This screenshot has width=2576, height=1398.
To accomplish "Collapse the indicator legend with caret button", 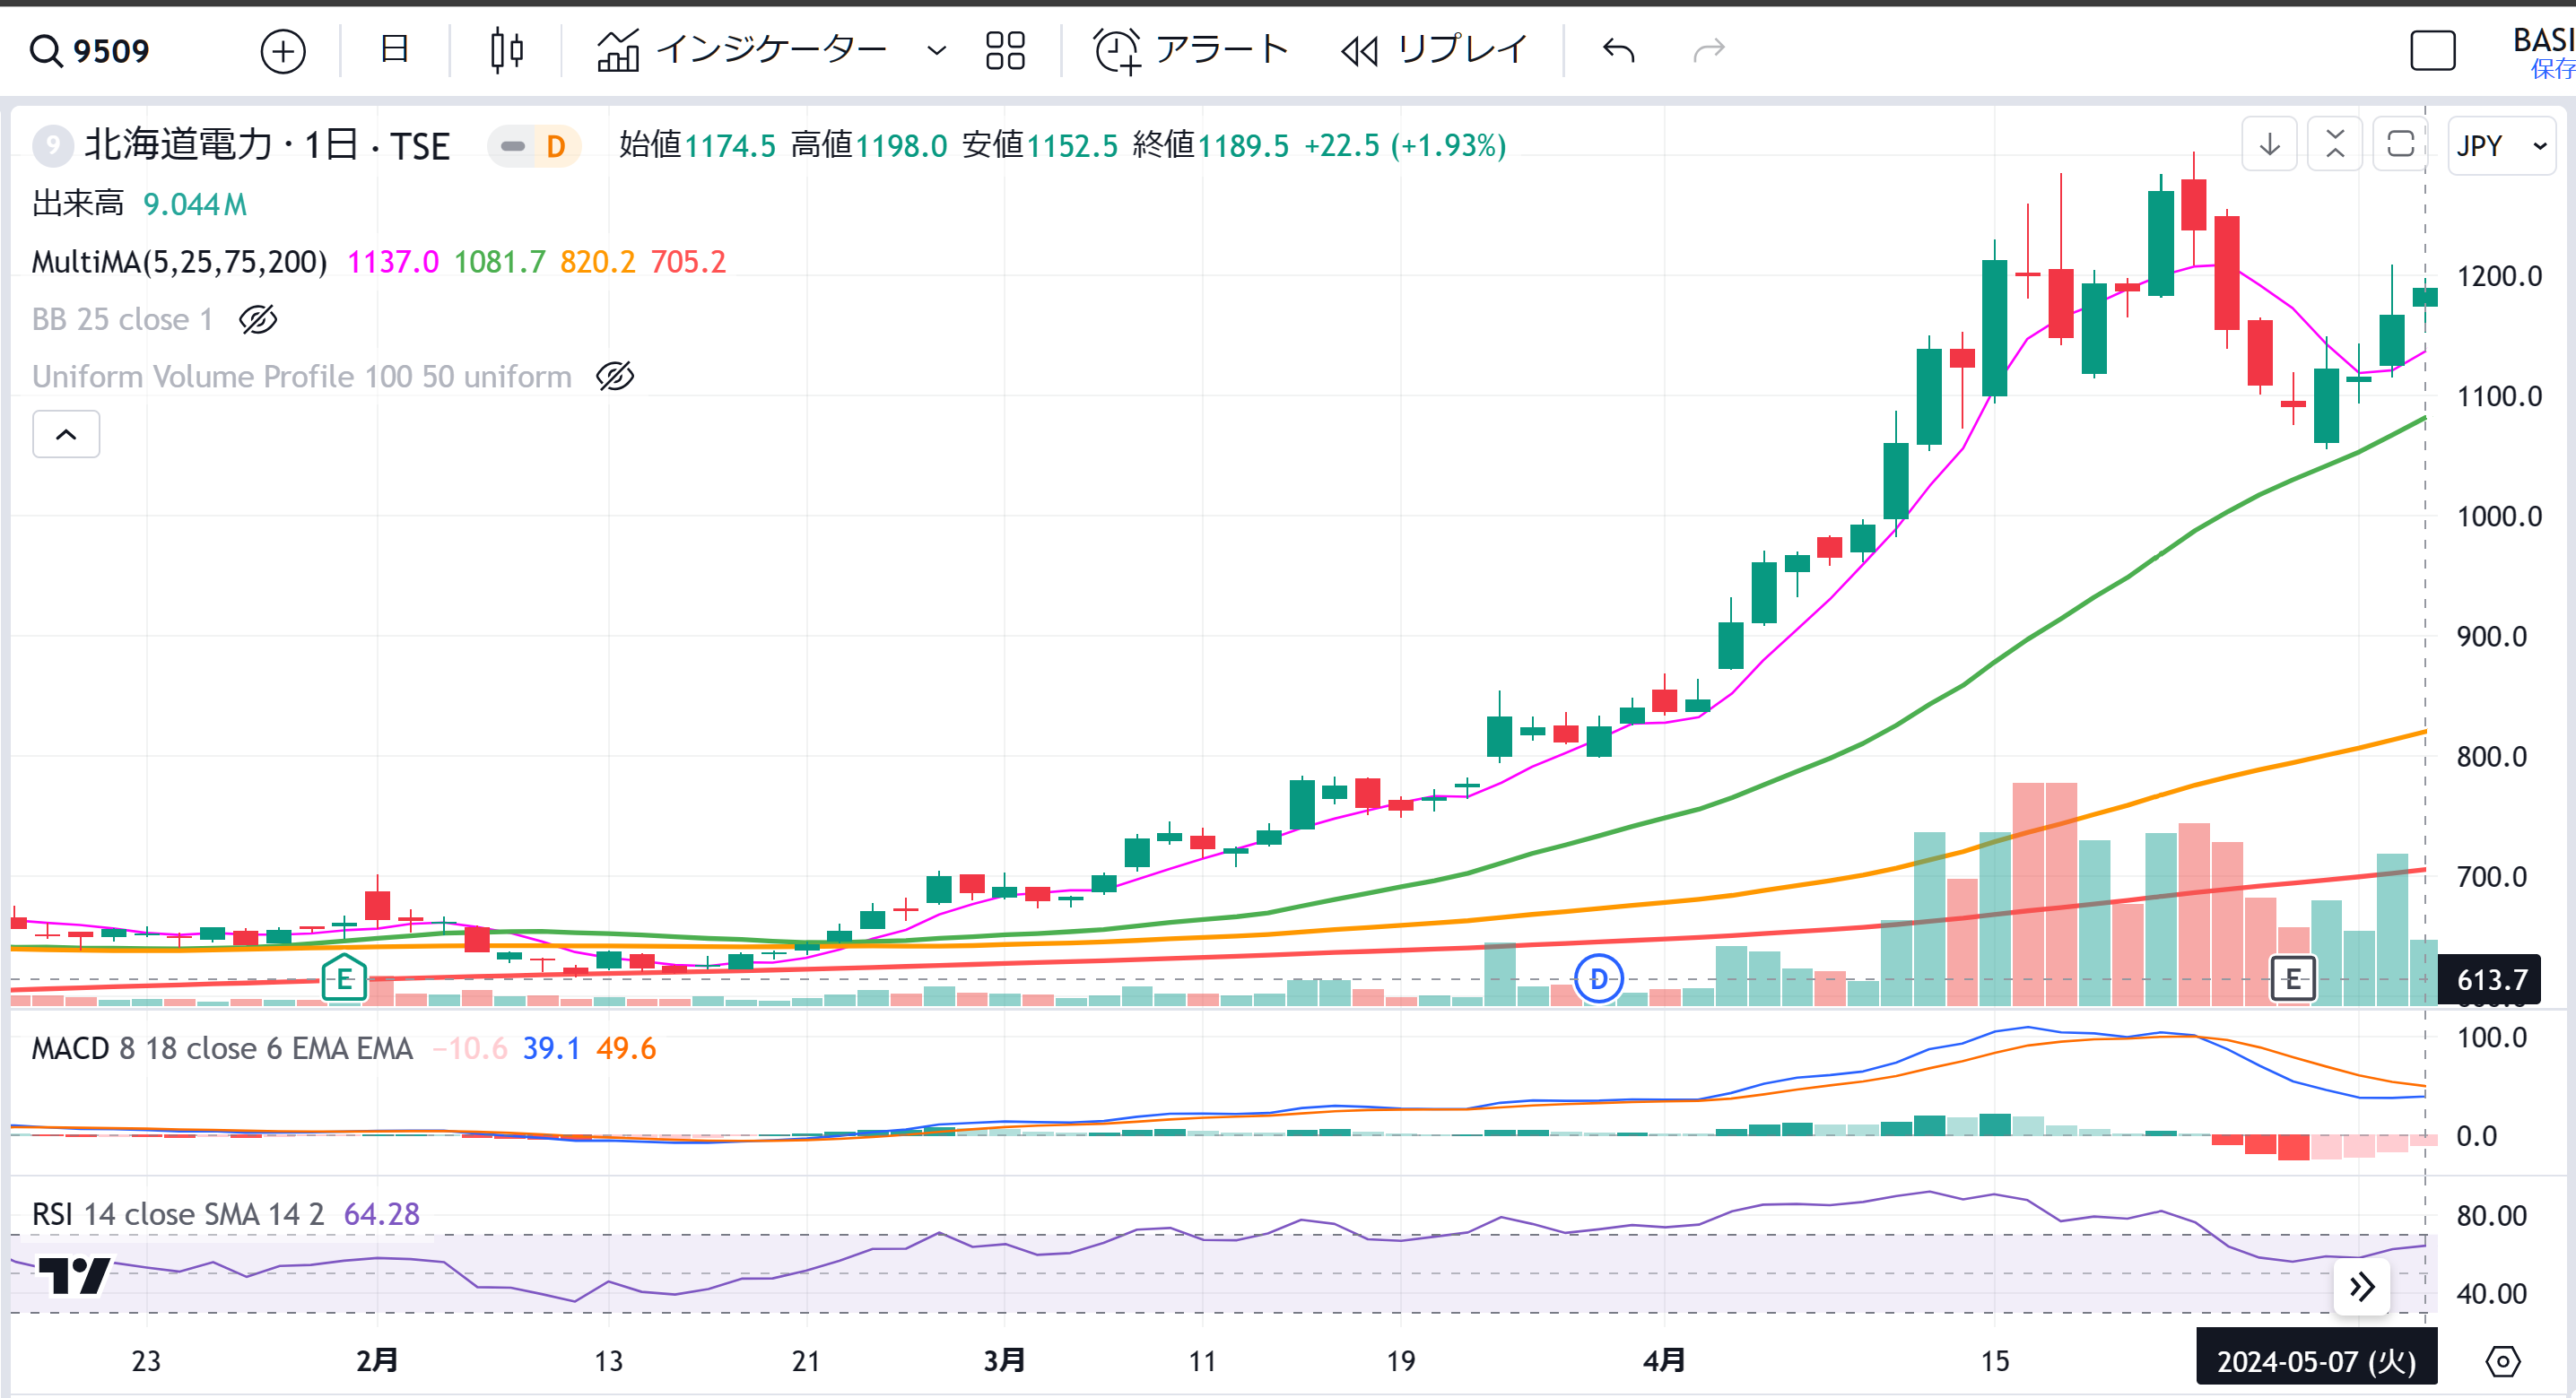I will tap(66, 434).
